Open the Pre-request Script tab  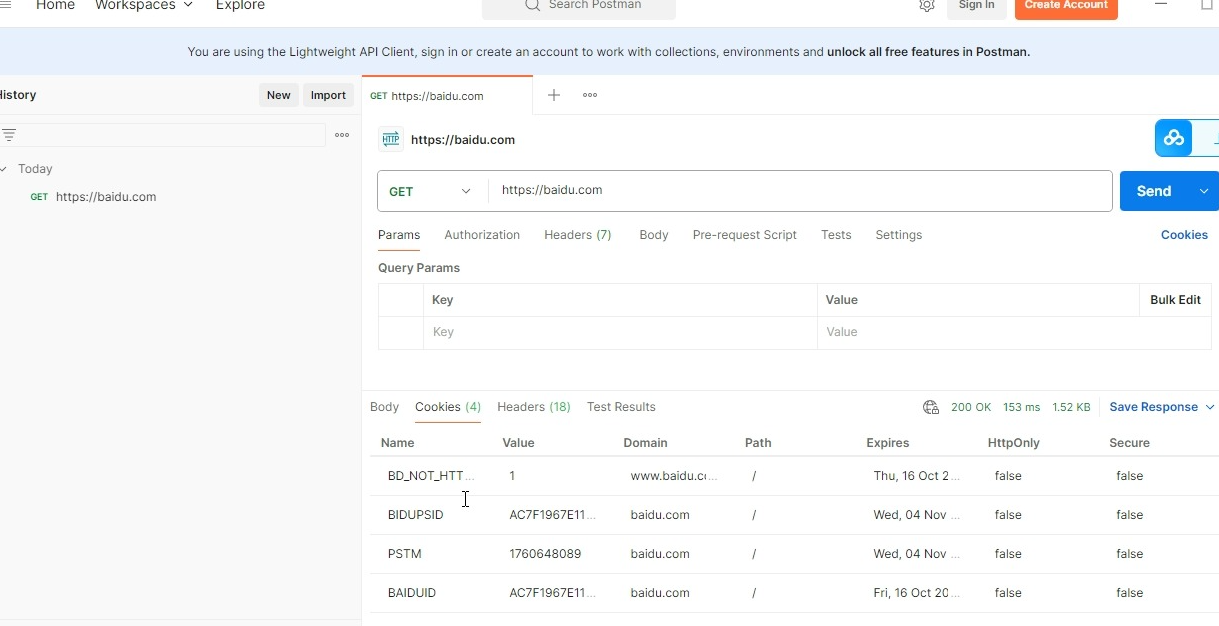(x=745, y=235)
